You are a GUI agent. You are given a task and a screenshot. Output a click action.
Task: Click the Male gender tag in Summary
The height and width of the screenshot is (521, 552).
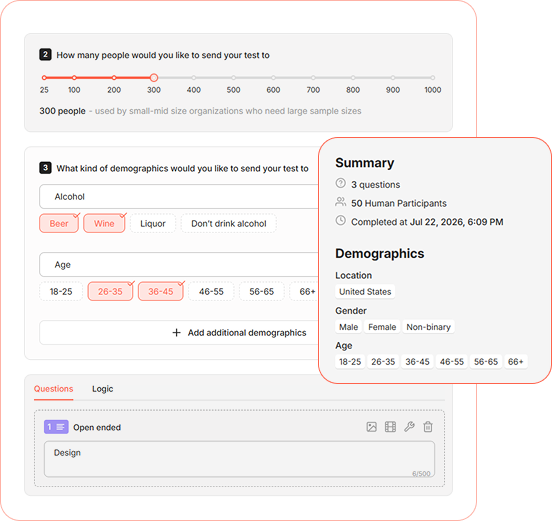348,327
